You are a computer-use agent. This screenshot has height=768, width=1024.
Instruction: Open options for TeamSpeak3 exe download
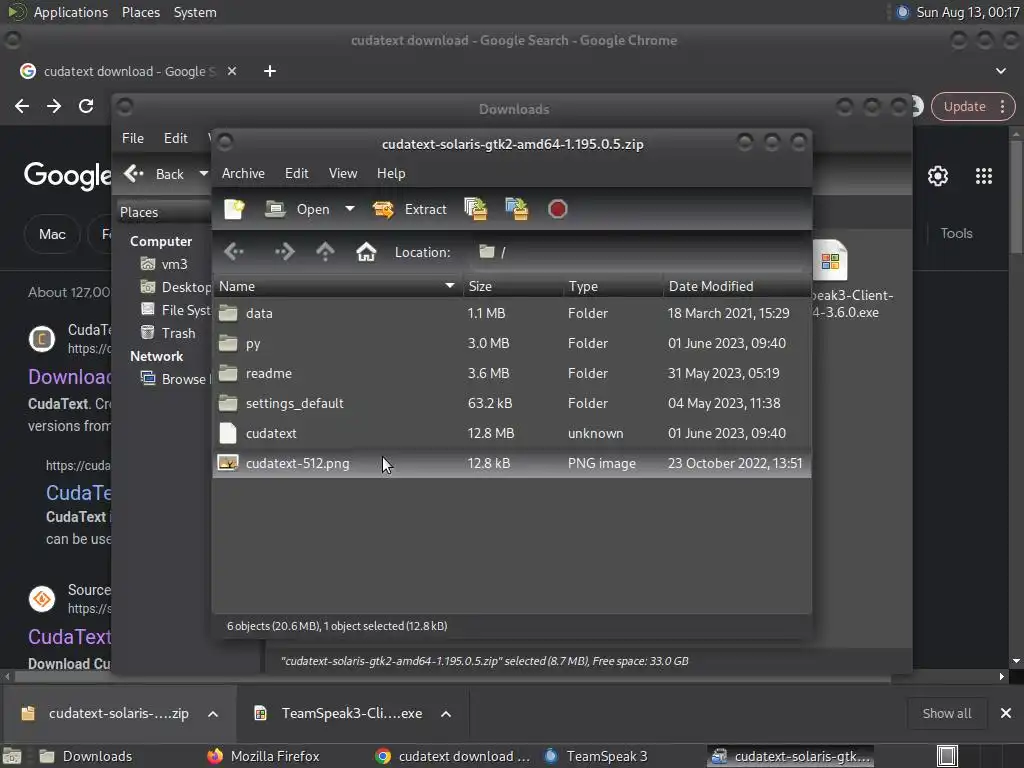(x=446, y=714)
